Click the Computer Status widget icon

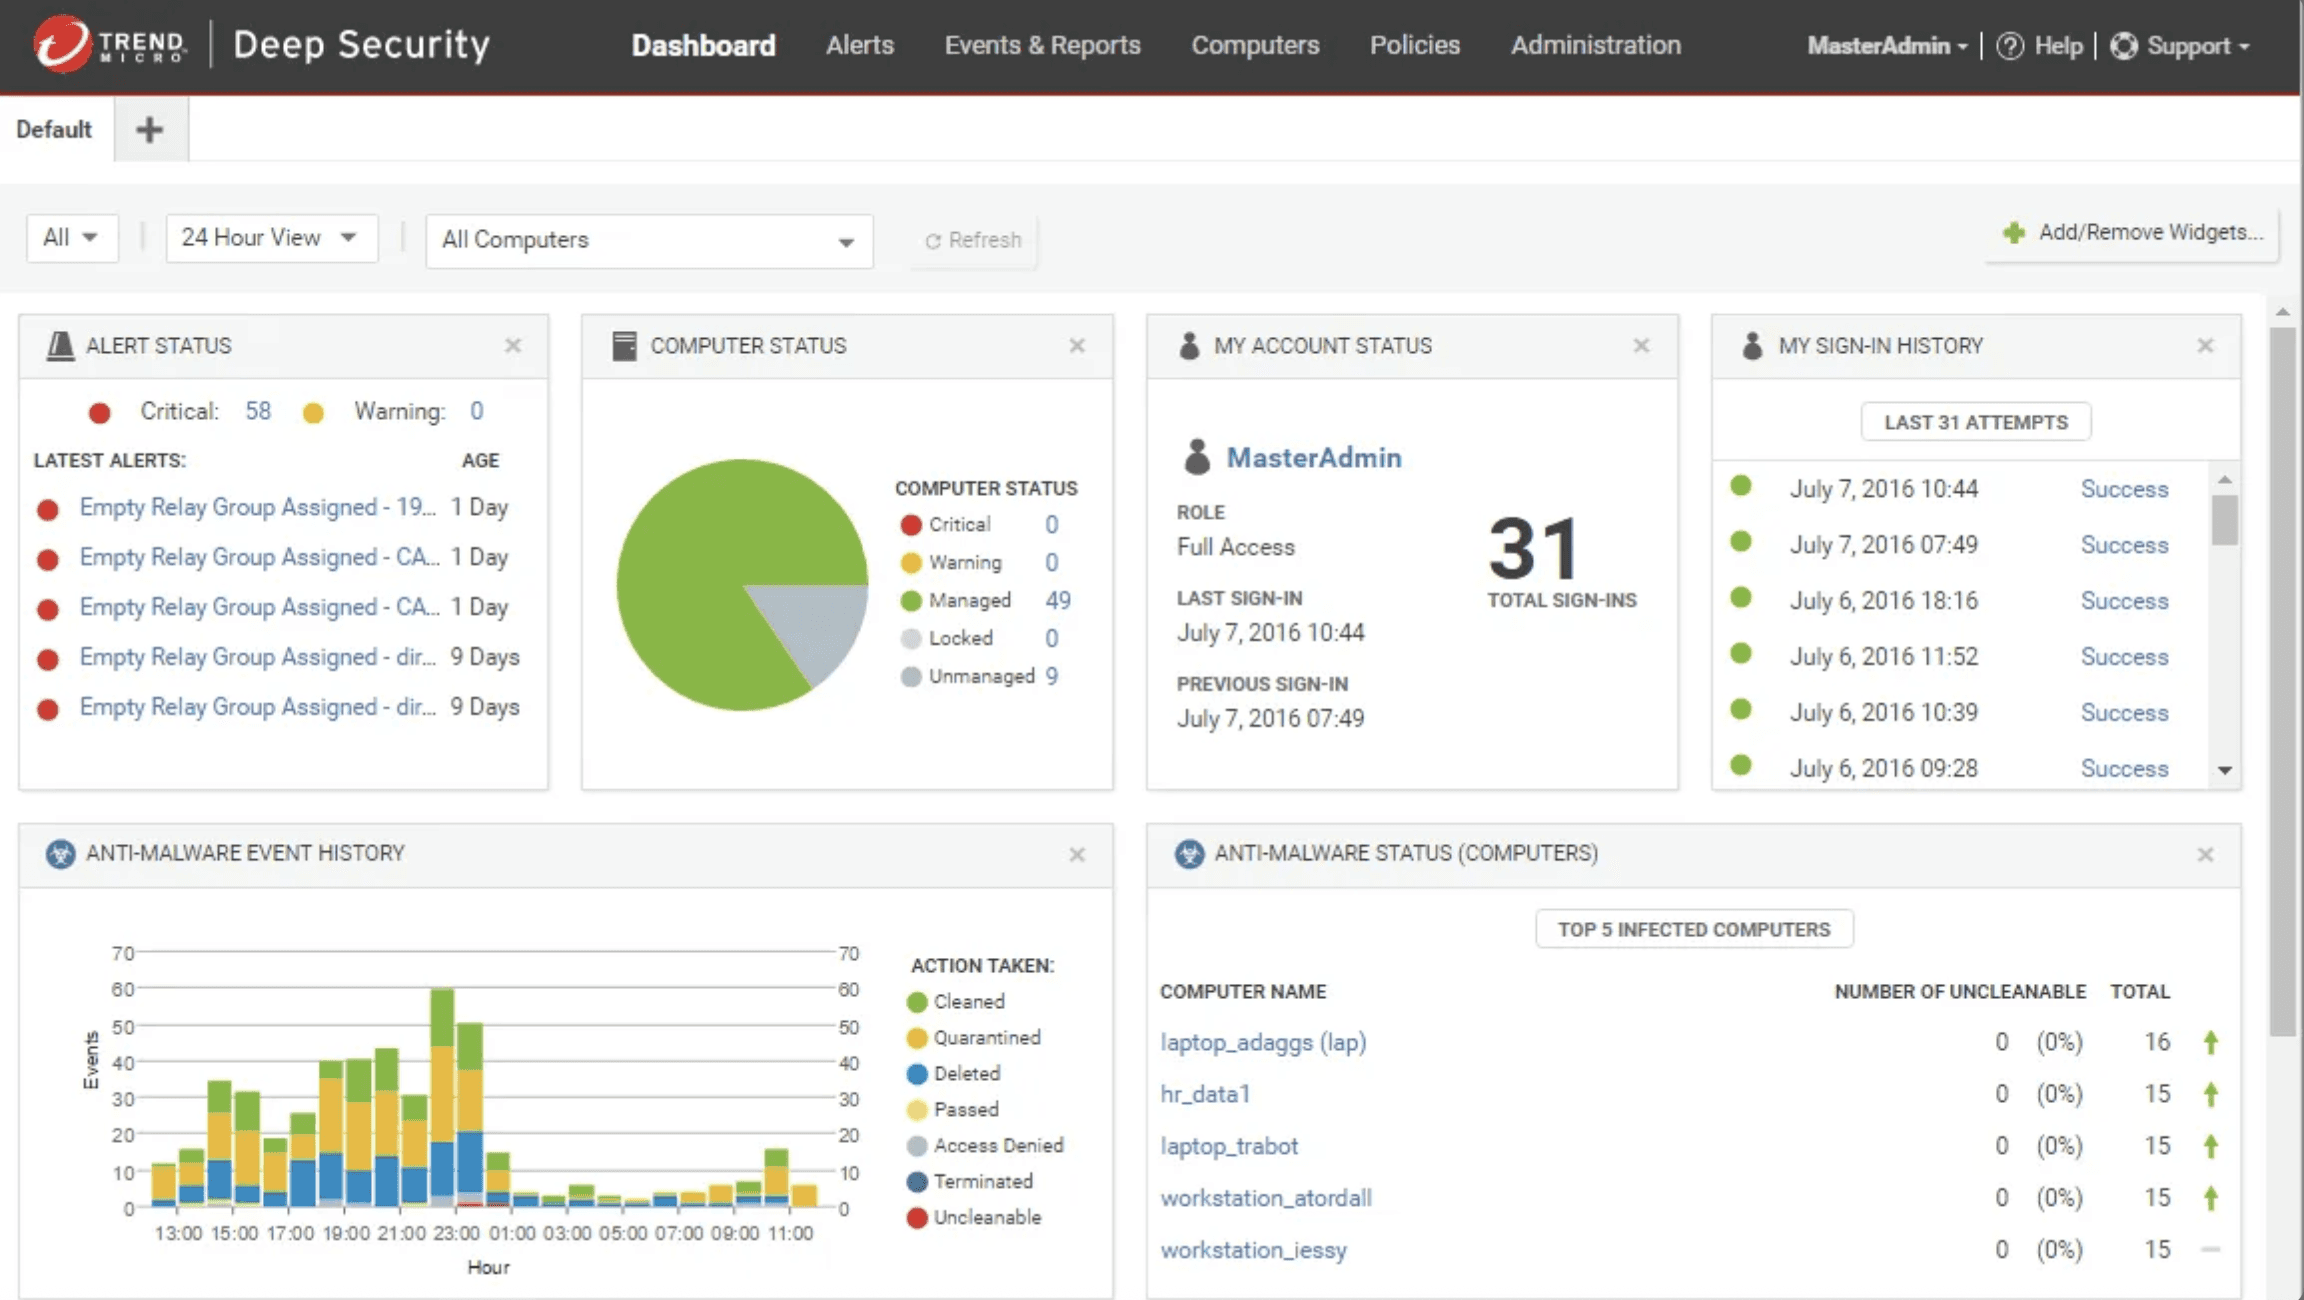coord(625,344)
